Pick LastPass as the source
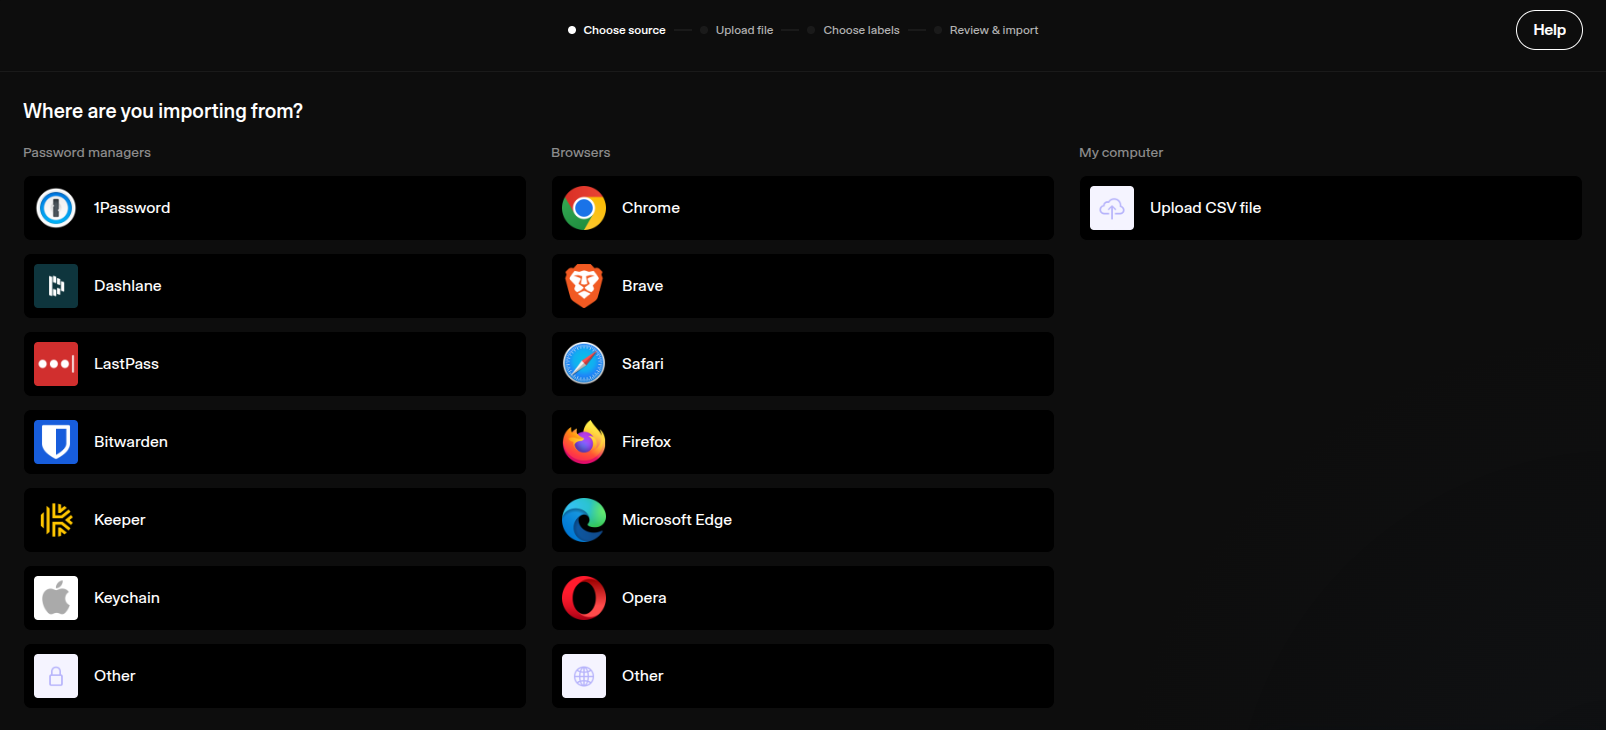Screen dimensions: 1606x730 [275, 364]
